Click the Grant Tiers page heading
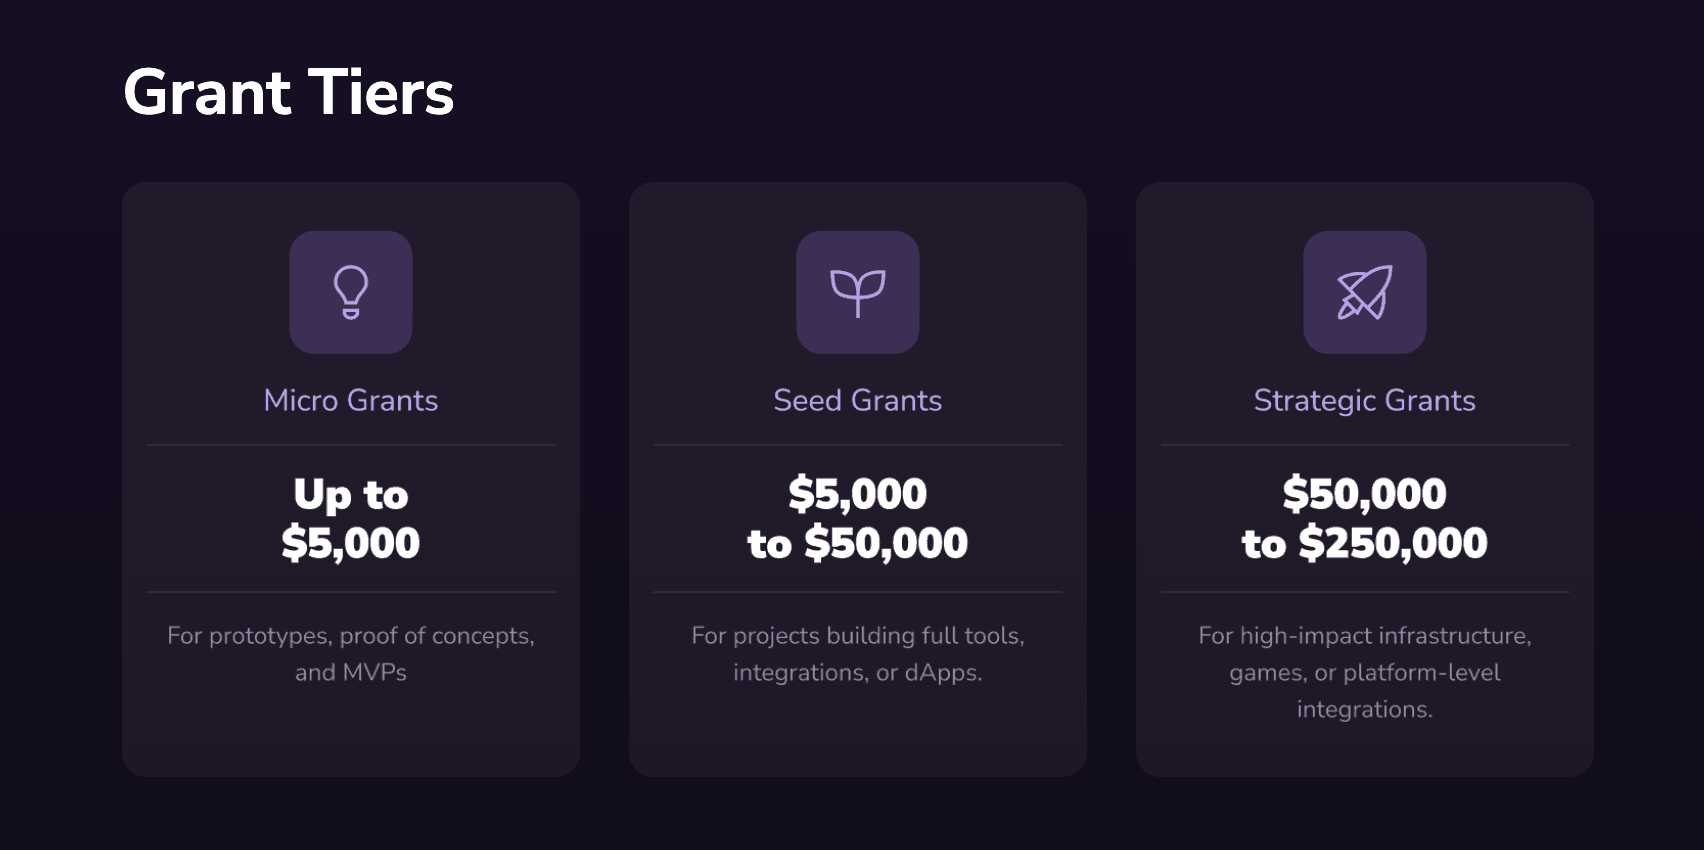Viewport: 1704px width, 850px height. (288, 93)
